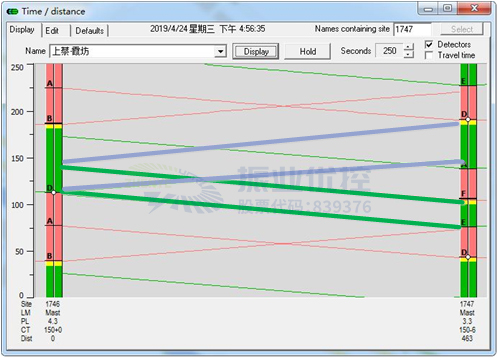Screen dimensions: 500x360
Task: Click the Seconds value field
Action: point(389,51)
